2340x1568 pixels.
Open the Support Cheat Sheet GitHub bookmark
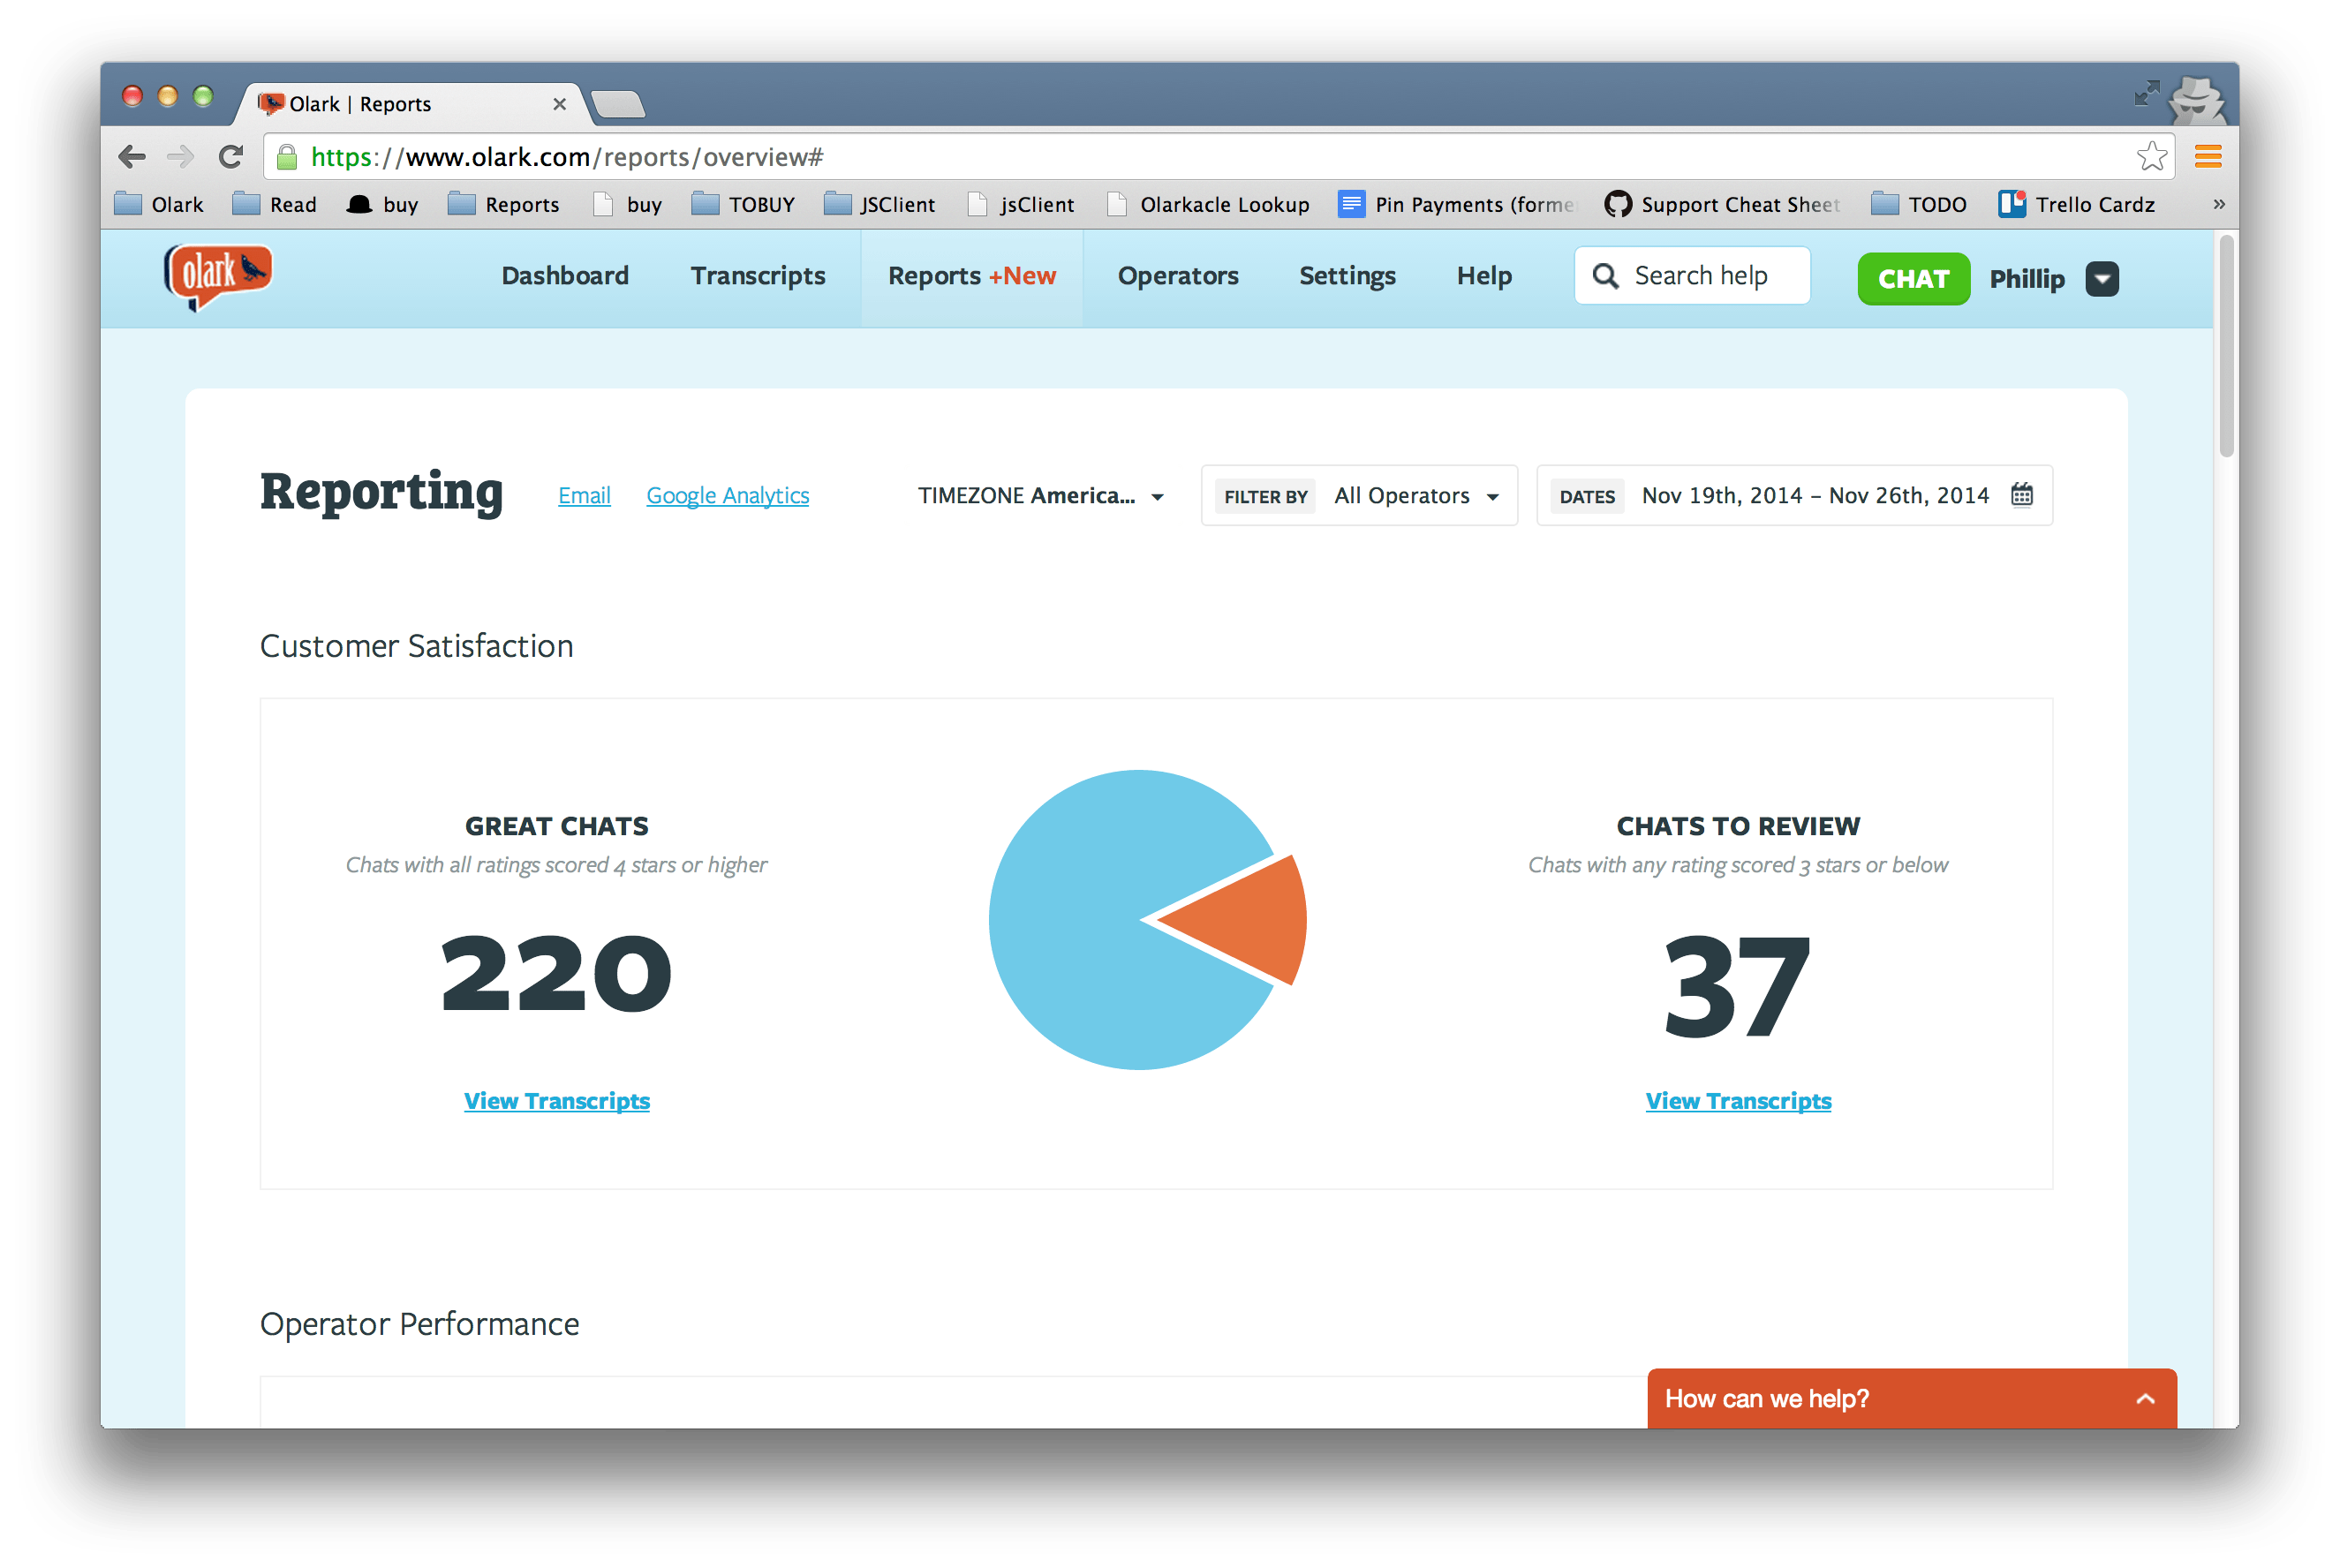(1722, 205)
